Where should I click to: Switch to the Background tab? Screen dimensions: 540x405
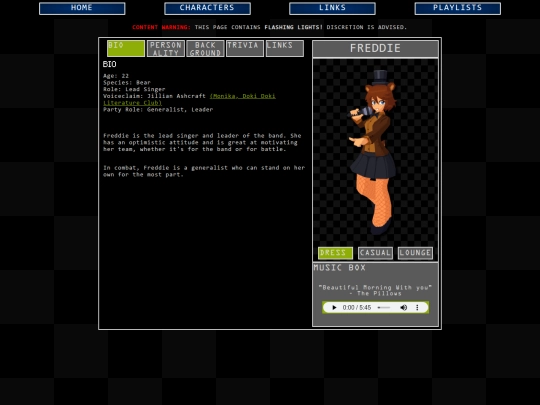(205, 48)
